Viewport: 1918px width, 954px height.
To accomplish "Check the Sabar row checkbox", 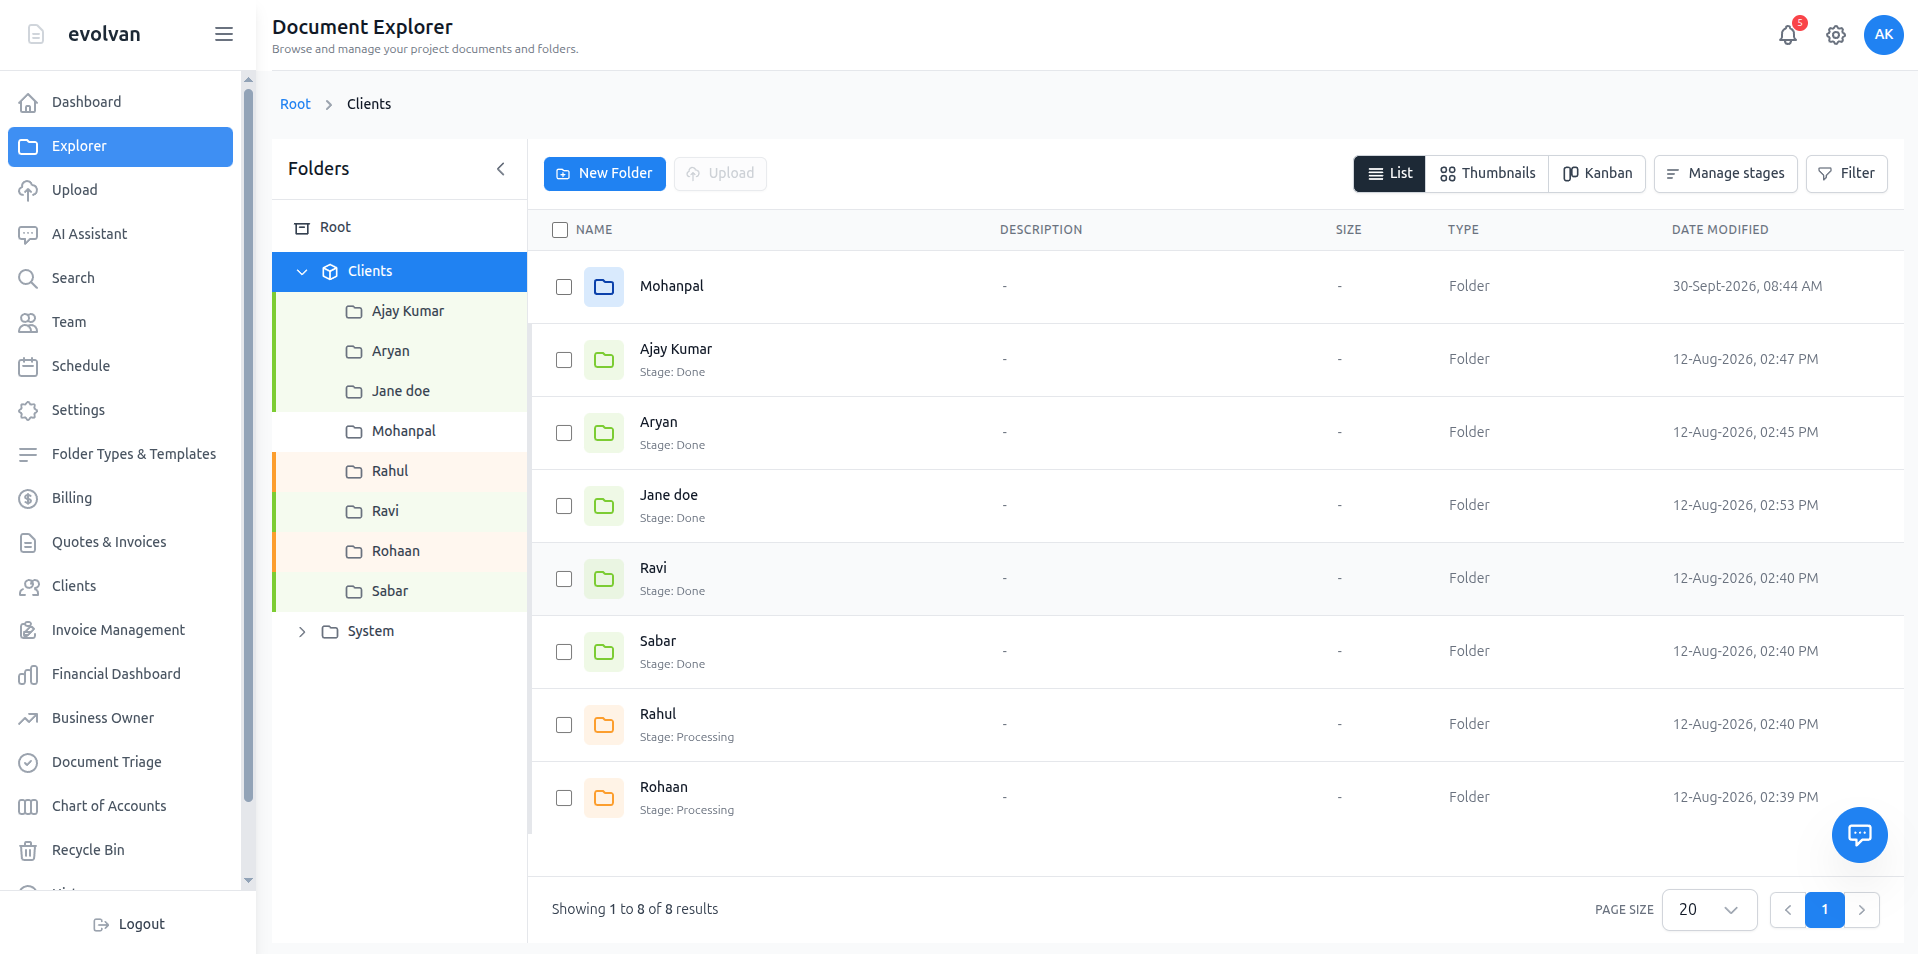I will click(564, 652).
